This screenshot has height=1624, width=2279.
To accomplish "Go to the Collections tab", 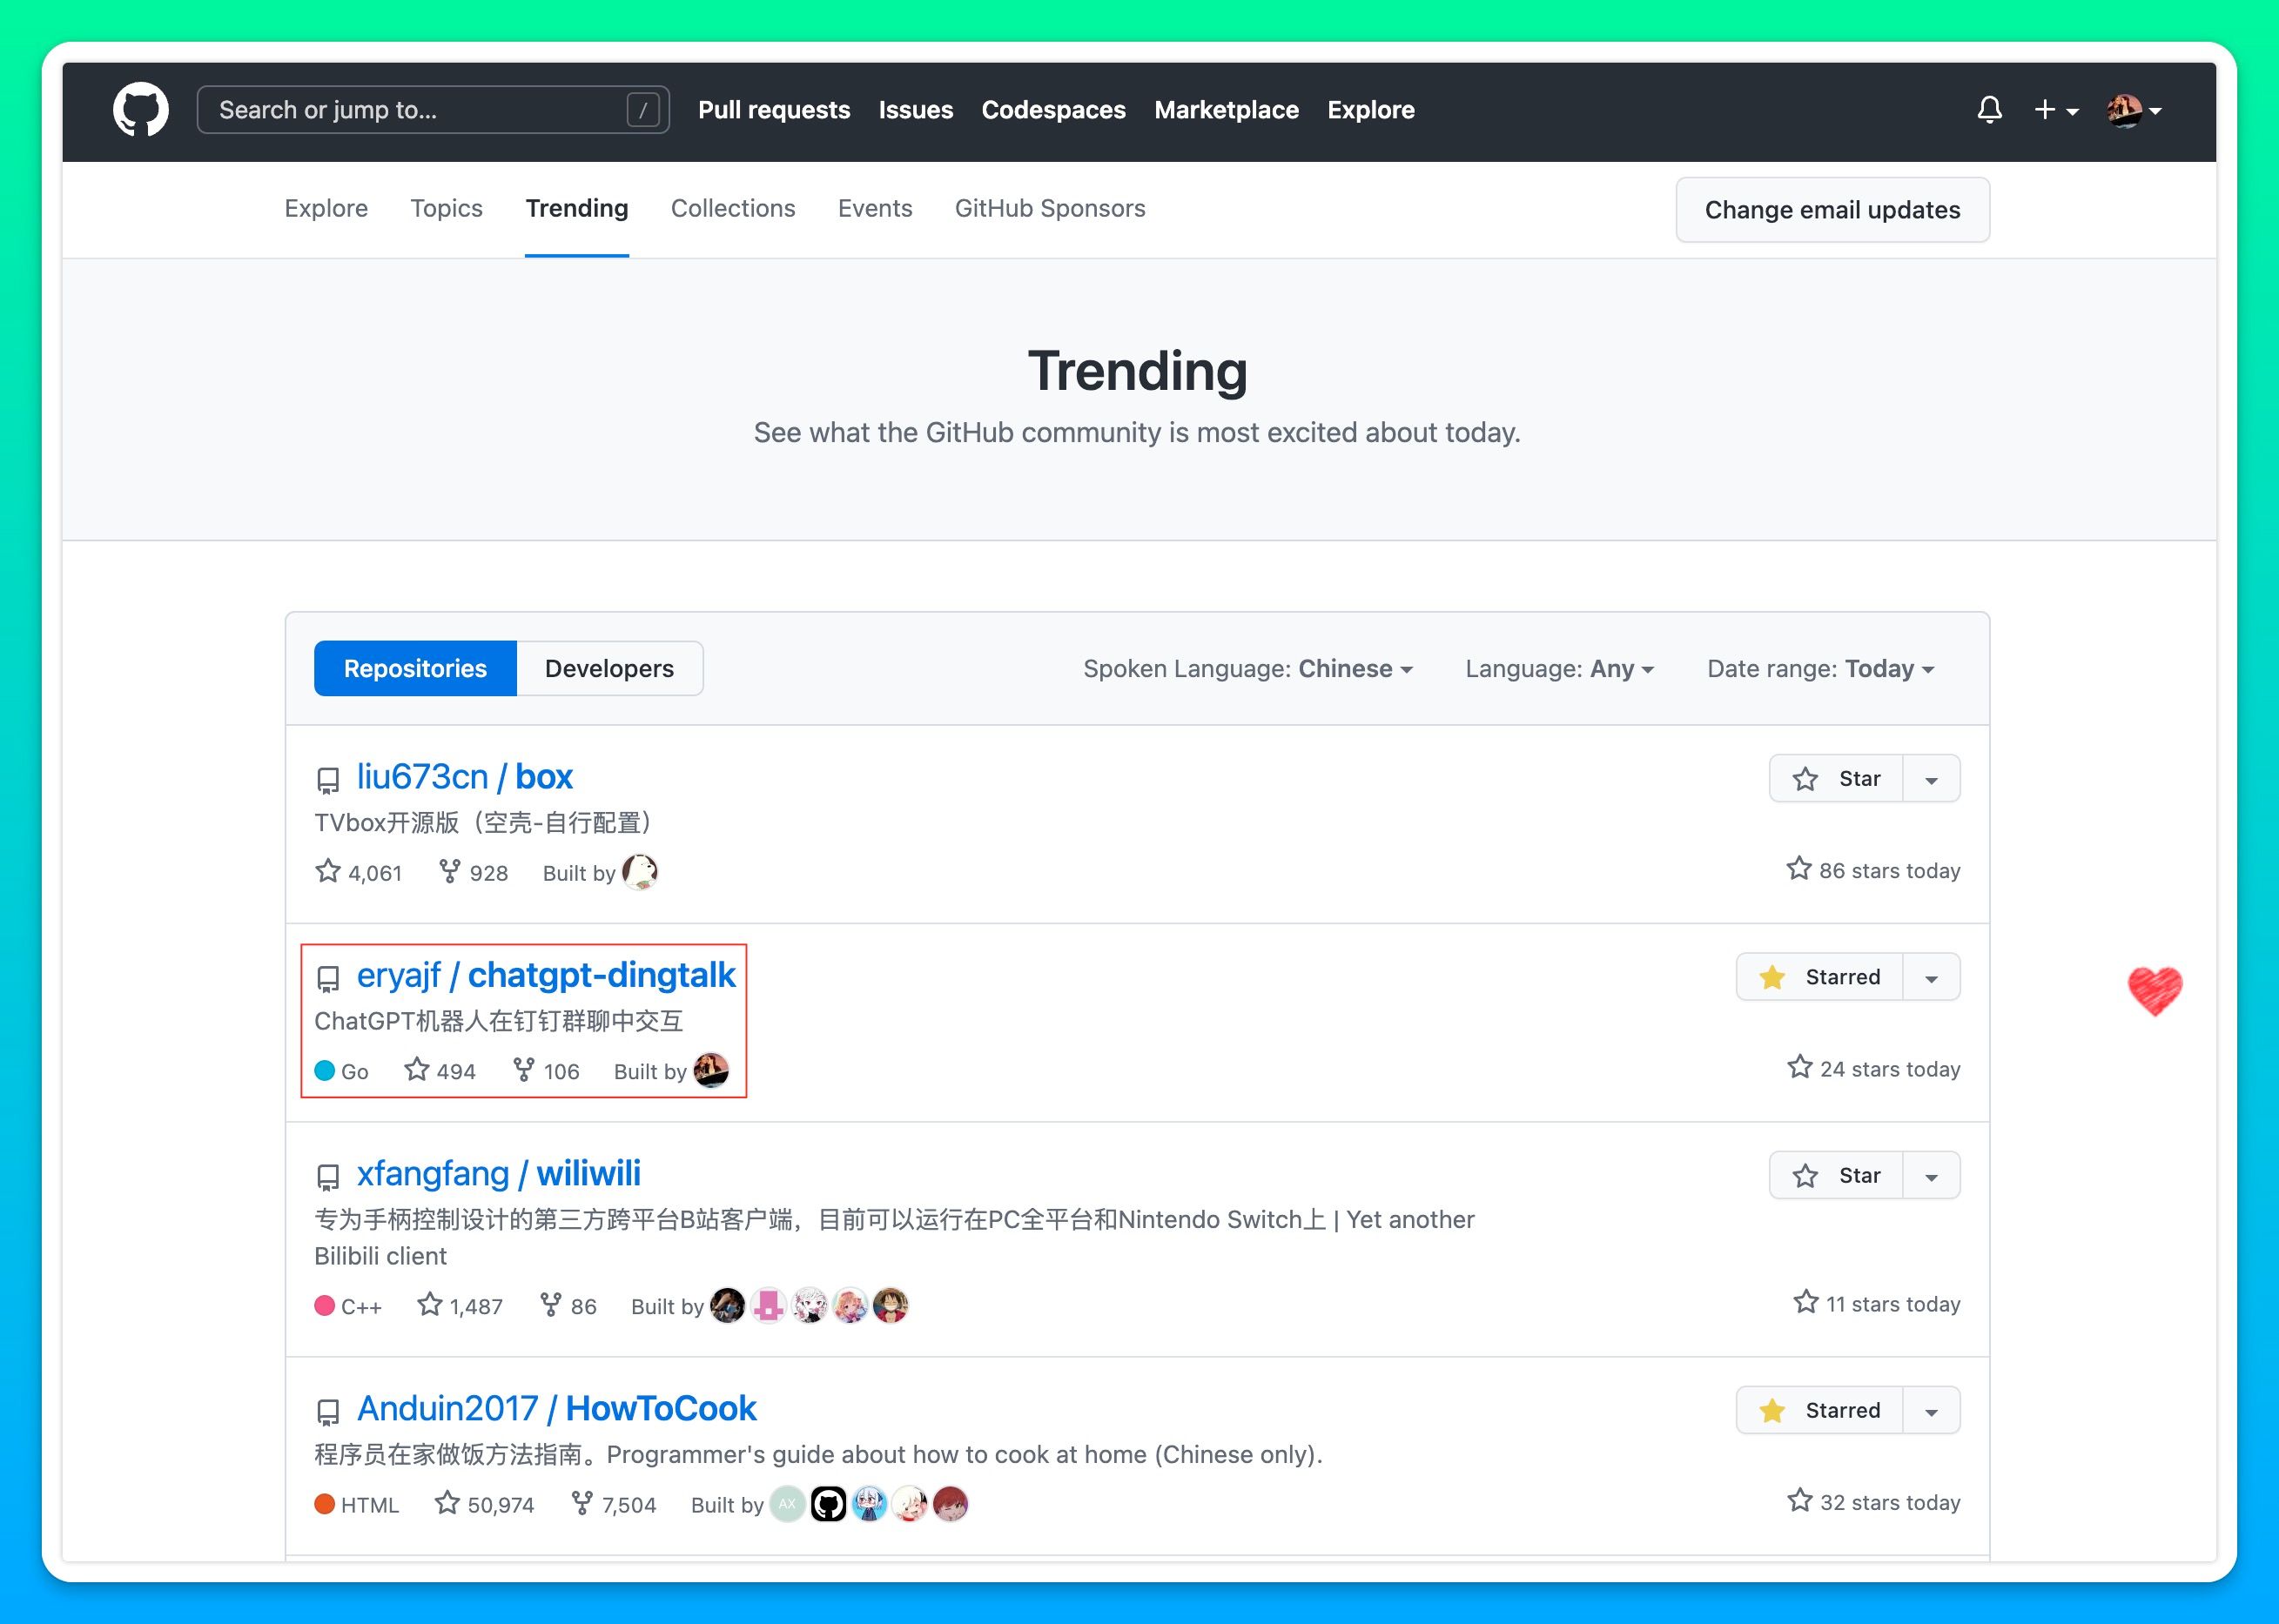I will [x=732, y=208].
